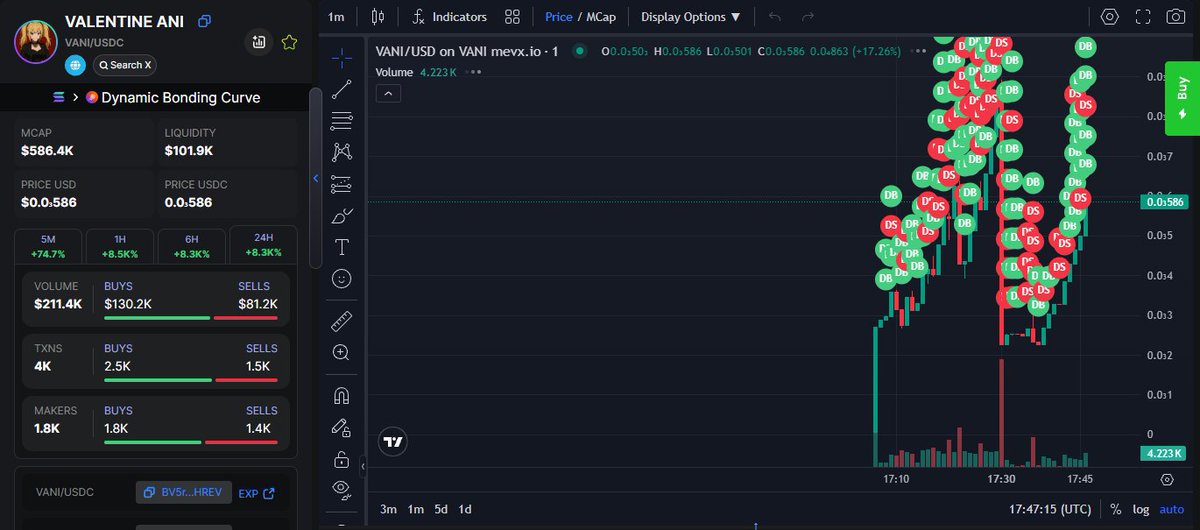Copy the VALENTINE ANI token address

pos(204,21)
